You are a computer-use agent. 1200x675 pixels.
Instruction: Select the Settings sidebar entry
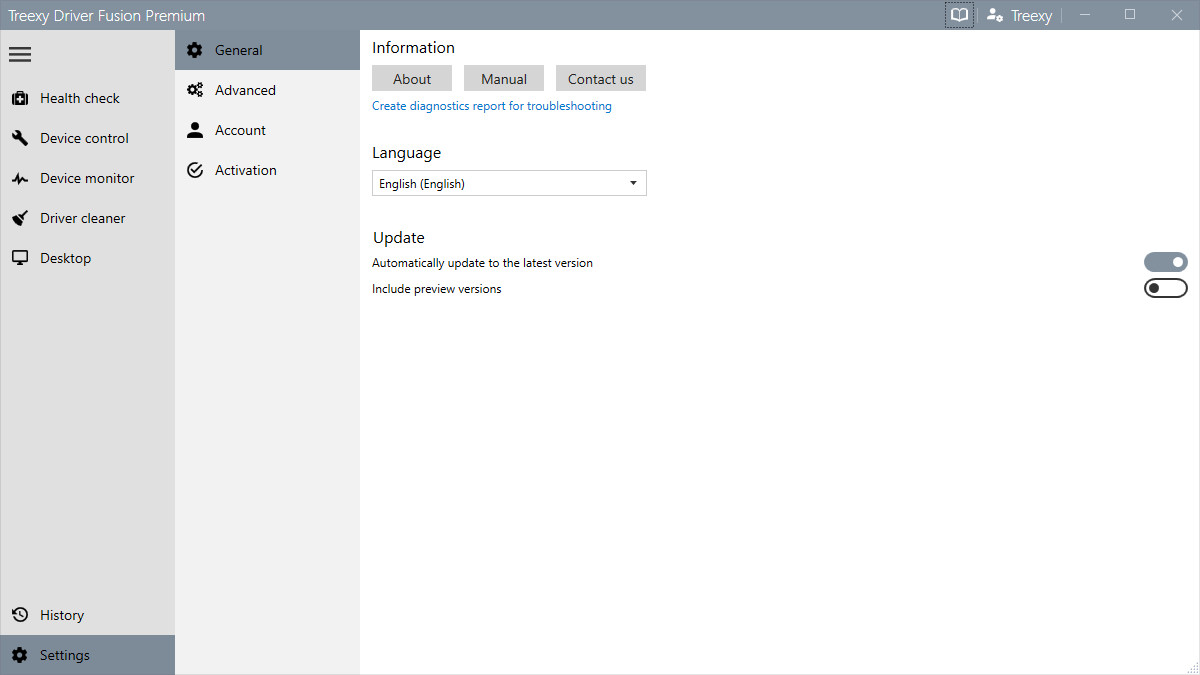pos(87,655)
